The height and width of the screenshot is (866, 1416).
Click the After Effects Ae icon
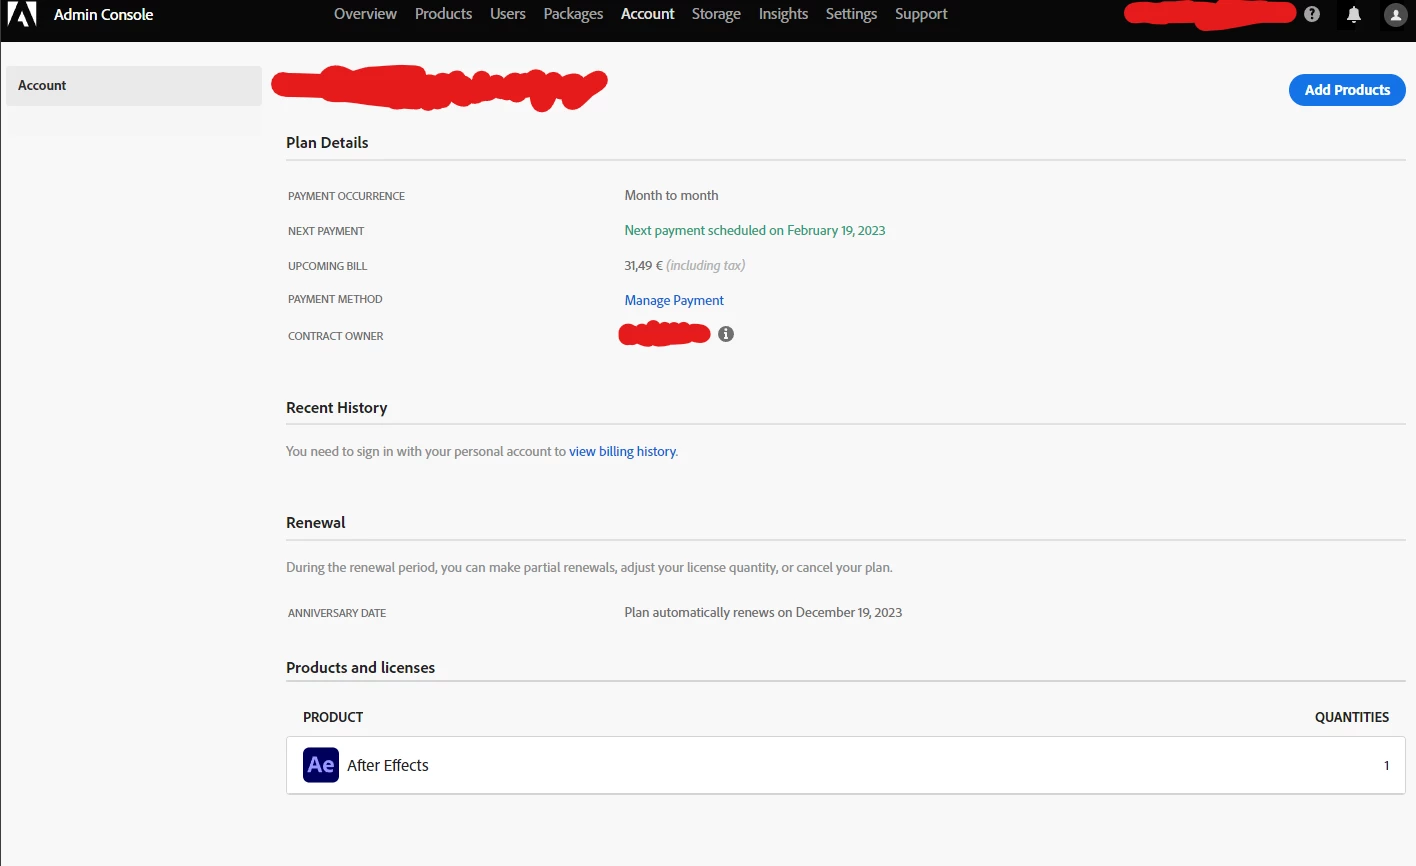tap(321, 765)
